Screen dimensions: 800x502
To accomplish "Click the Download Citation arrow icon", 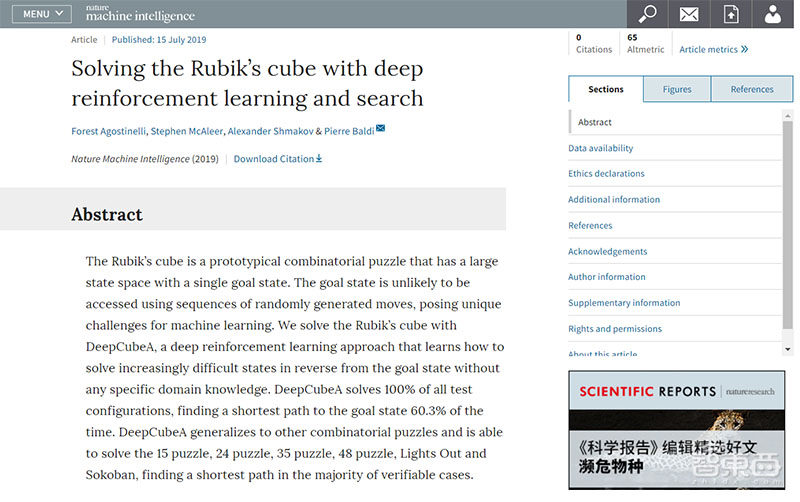I will (x=319, y=158).
